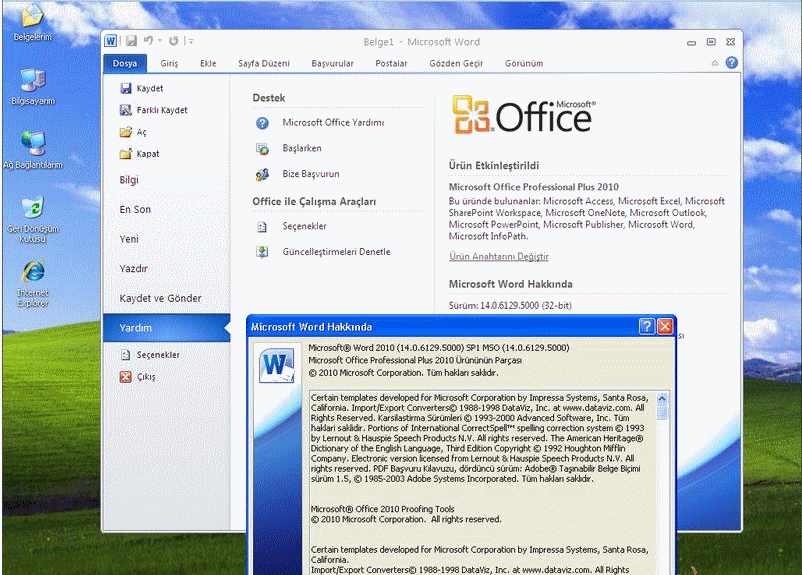Minimize the ribbon with the caret icon
Image resolution: width=802 pixels, height=575 pixels.
(715, 63)
